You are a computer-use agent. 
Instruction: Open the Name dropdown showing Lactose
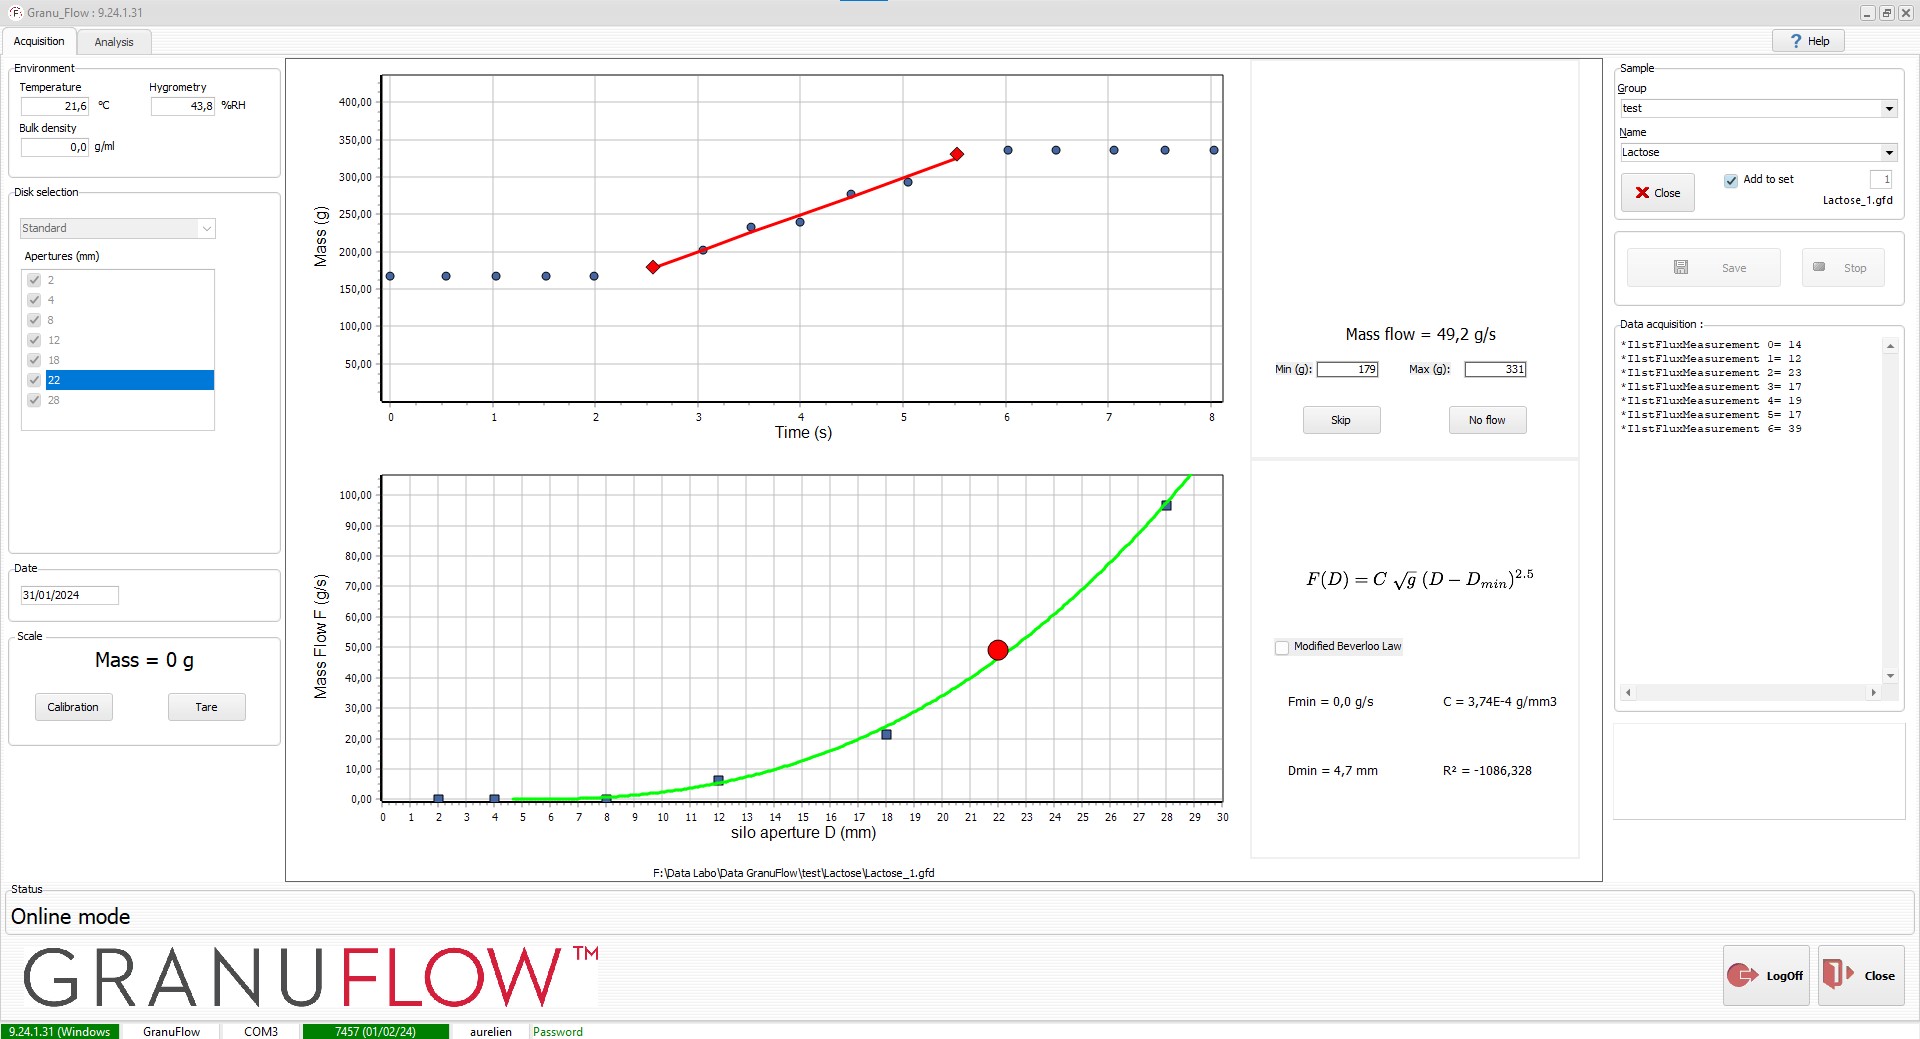1889,152
